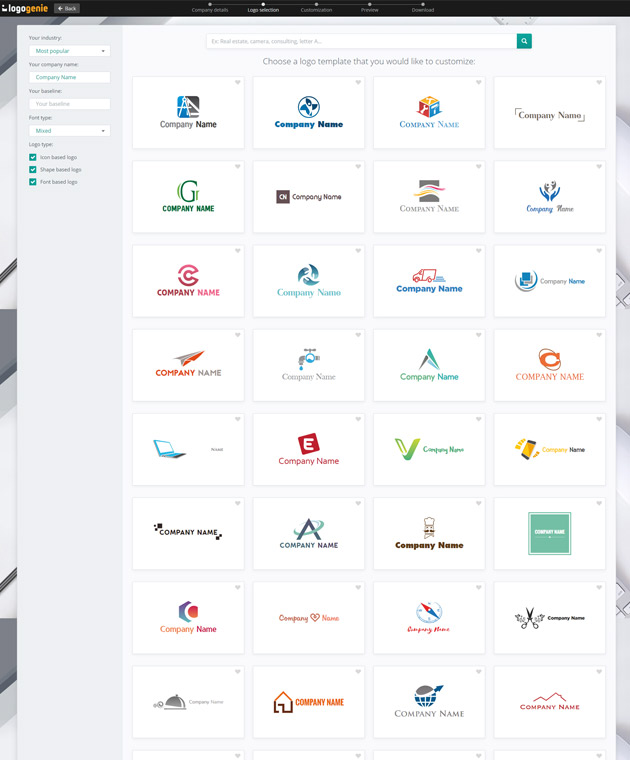Click the logogenie logo in the header
The image size is (630, 760).
coord(25,8)
